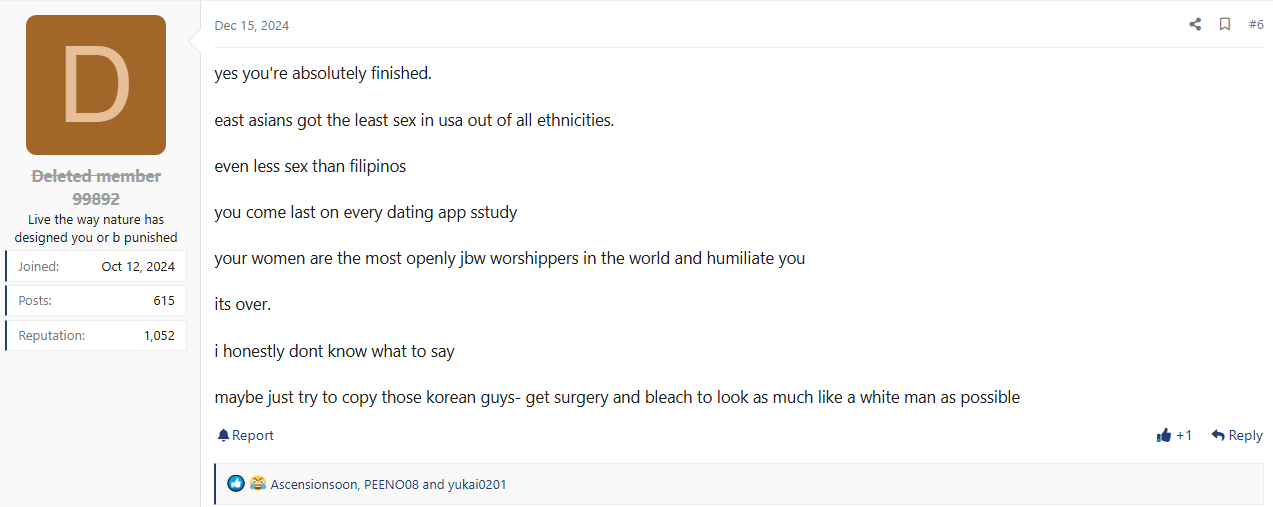
Task: Click the "its over." line in post
Action: tap(243, 304)
